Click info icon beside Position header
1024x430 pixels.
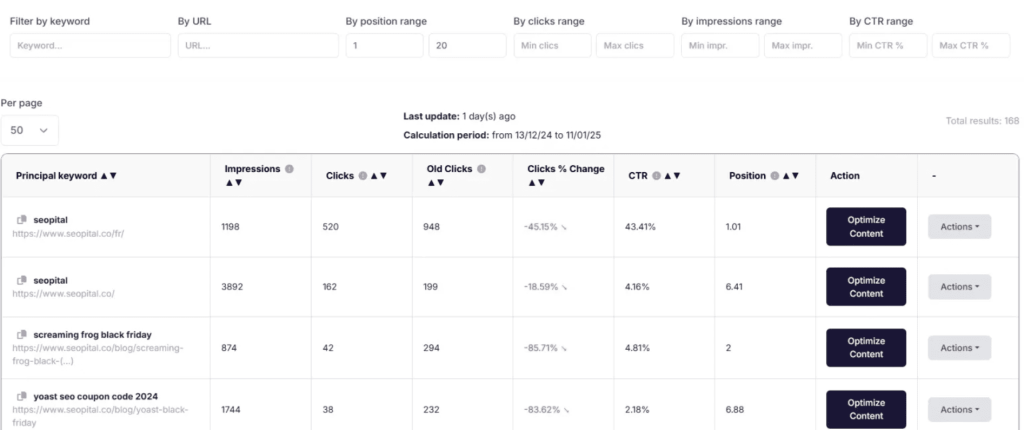775,176
